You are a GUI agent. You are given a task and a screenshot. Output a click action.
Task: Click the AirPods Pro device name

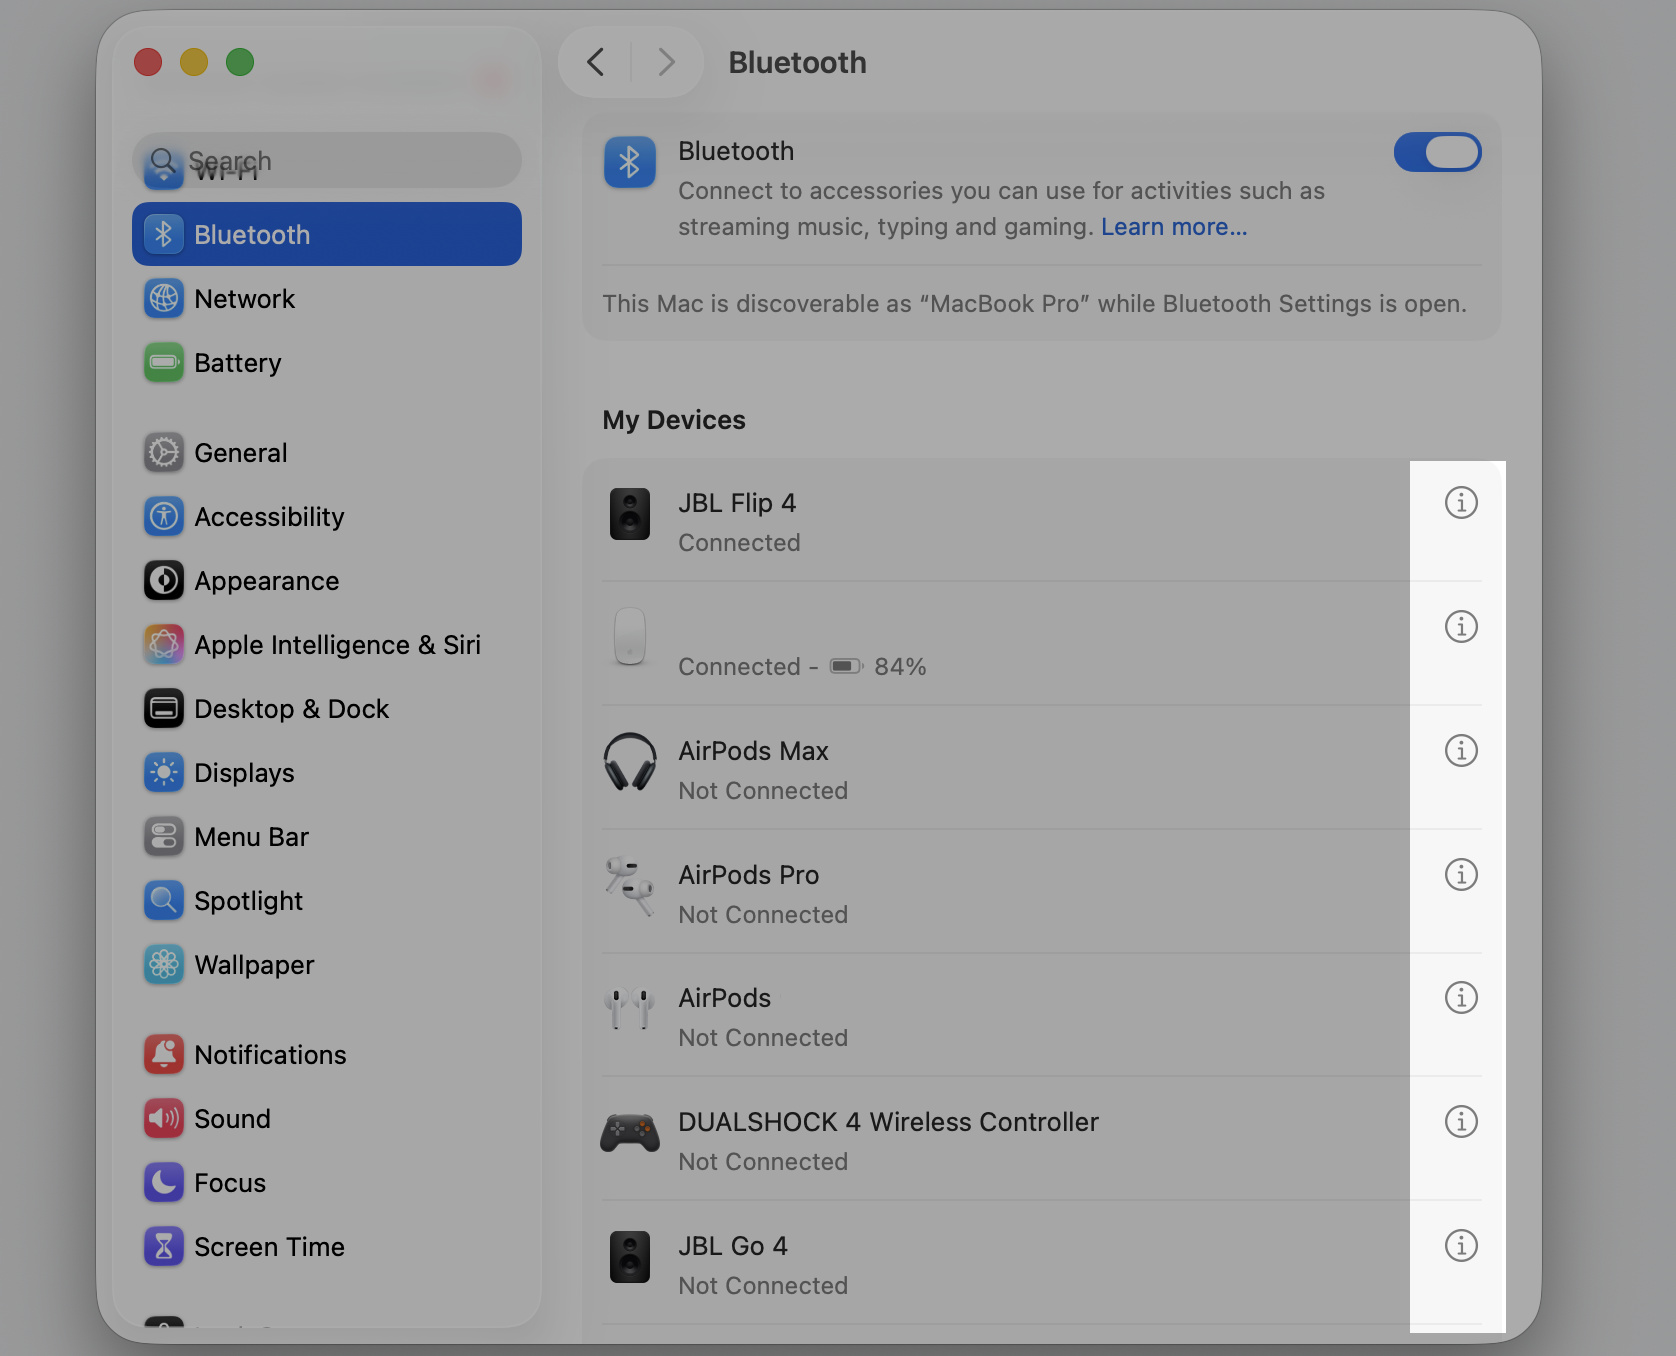click(748, 874)
